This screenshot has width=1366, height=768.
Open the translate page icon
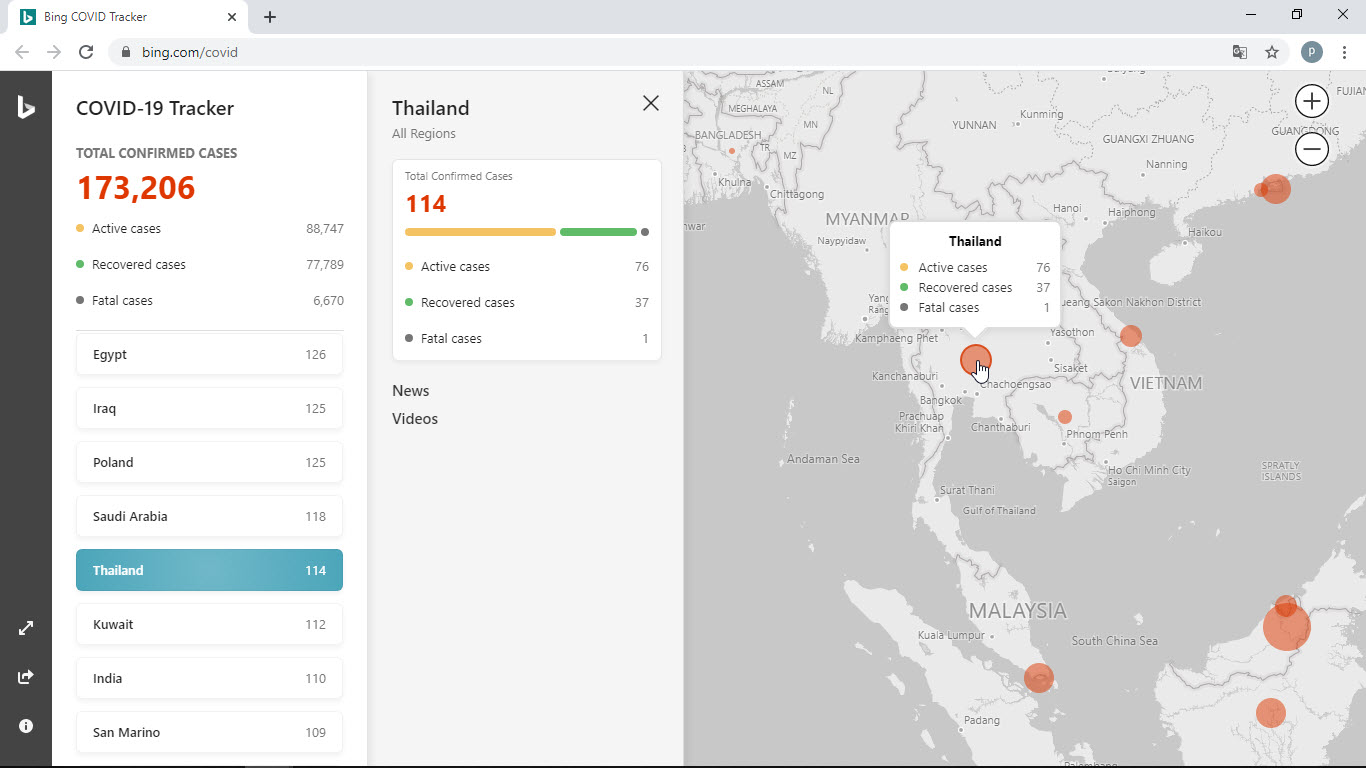1239,52
